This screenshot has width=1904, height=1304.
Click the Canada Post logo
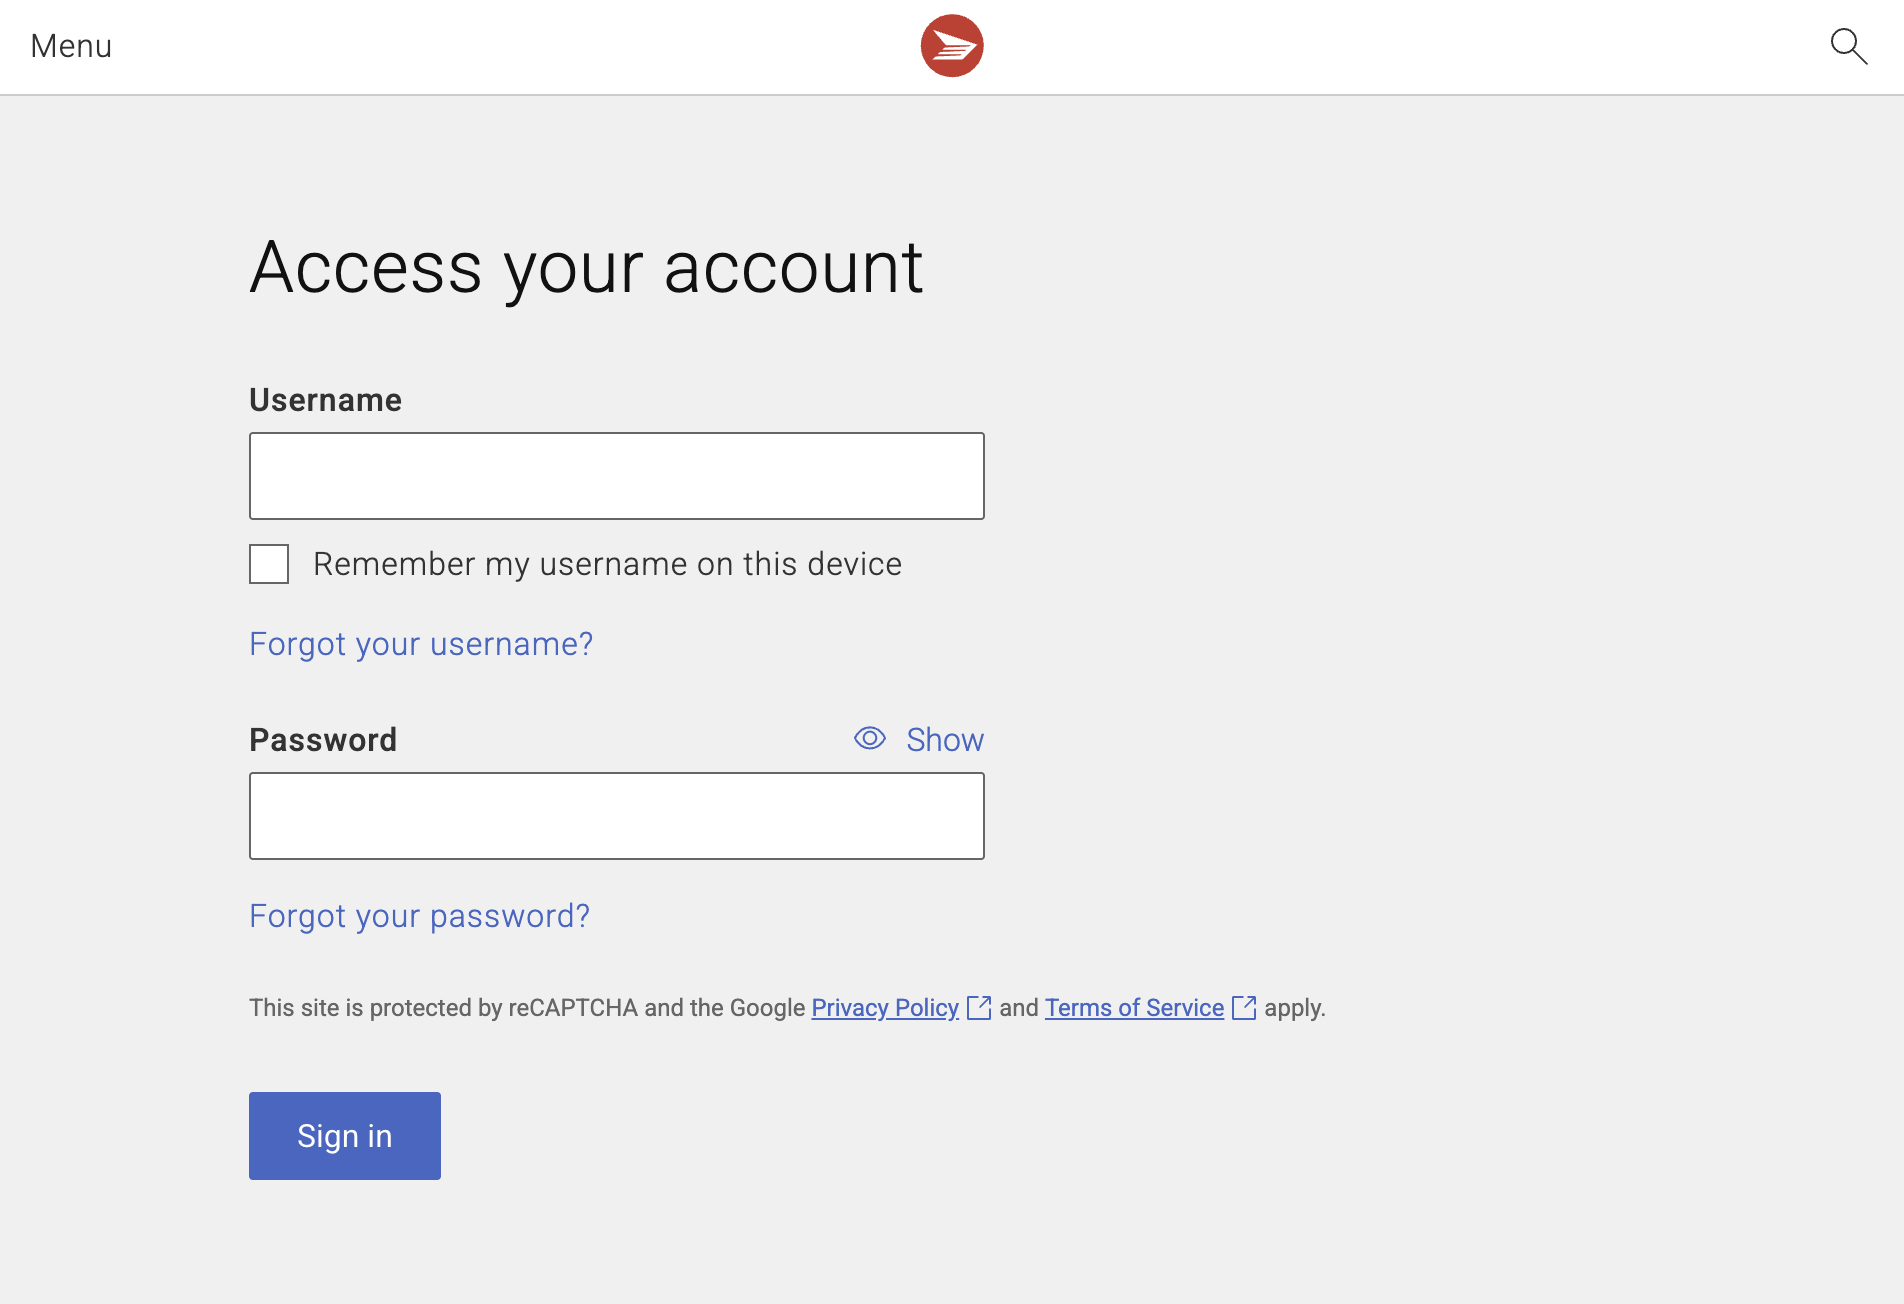pos(951,46)
